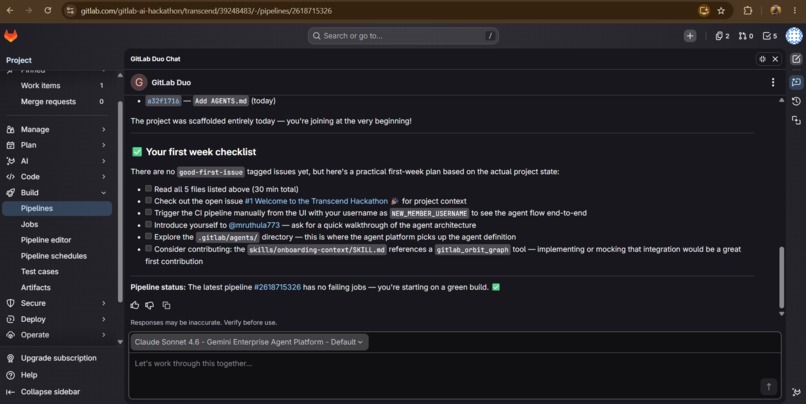Open the user avatar menu
Viewport: 806px width, 404px height.
tap(794, 36)
